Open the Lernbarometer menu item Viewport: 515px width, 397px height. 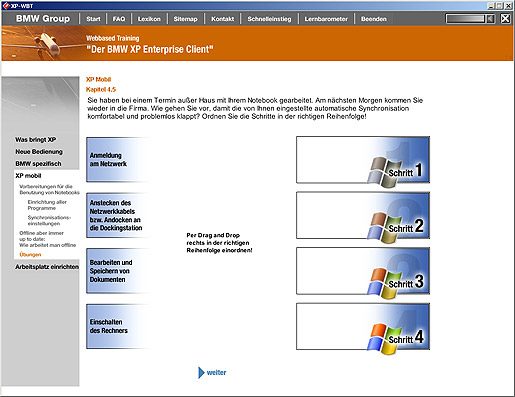click(326, 19)
